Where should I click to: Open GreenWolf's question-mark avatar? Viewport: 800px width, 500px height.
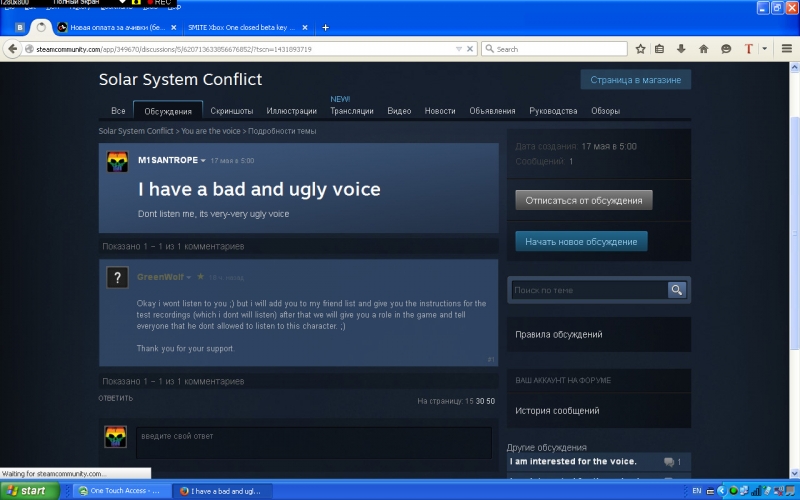point(117,278)
